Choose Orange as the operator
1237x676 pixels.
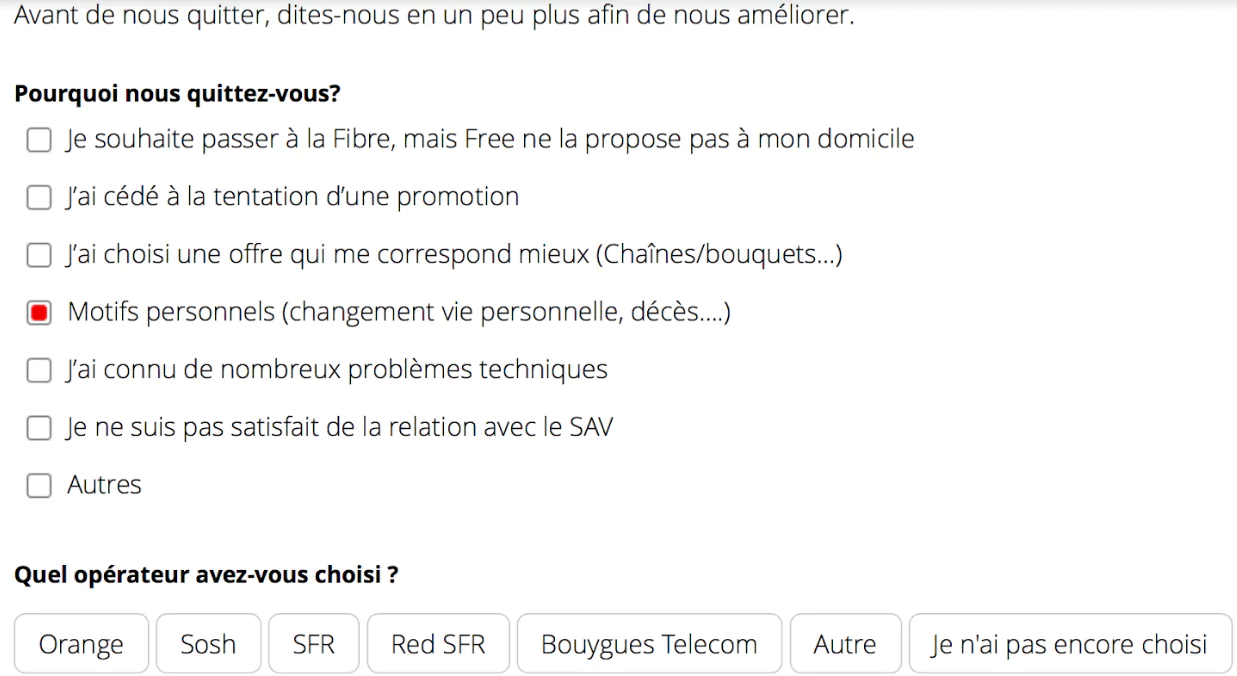tap(81, 645)
